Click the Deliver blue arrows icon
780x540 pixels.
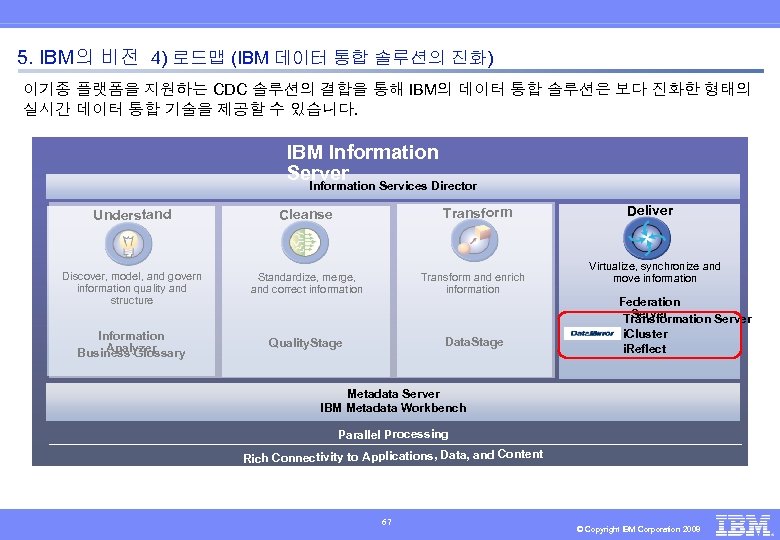647,239
